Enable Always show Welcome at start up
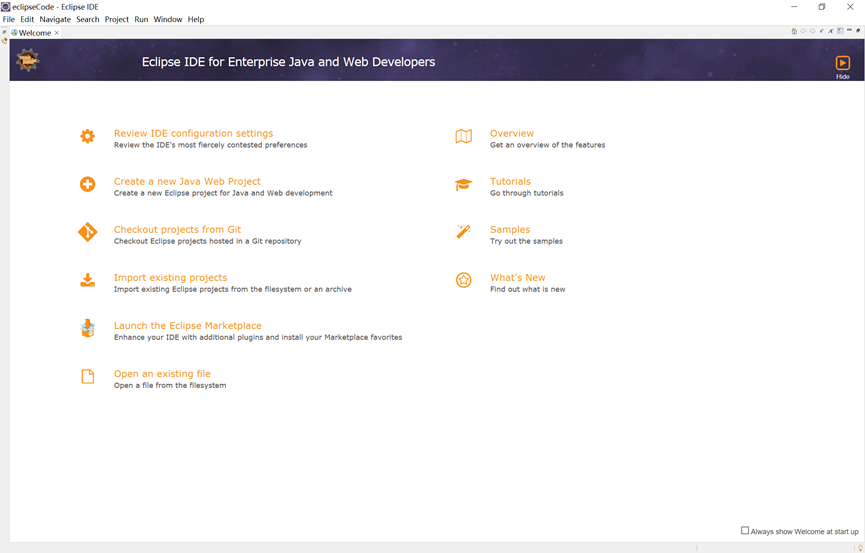The image size is (865, 553). pos(745,530)
